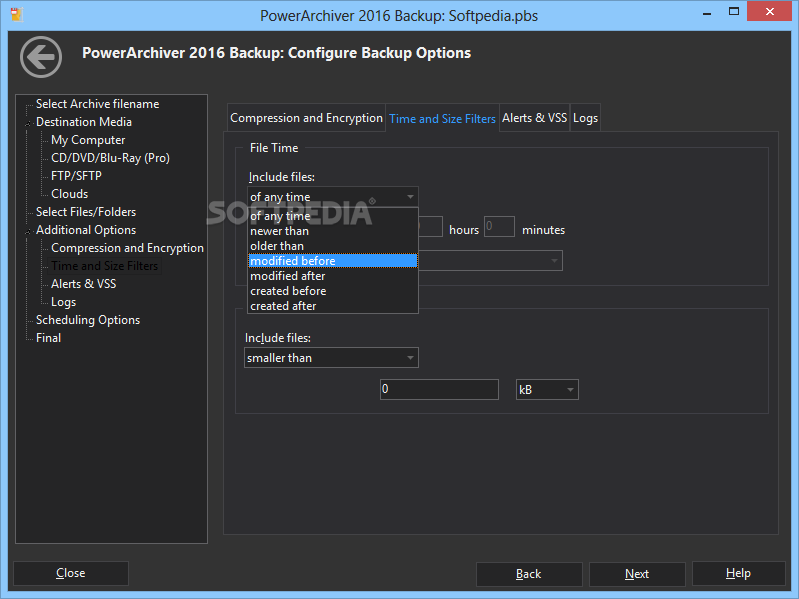799x599 pixels.
Task: Open the 'smaller than' size dropdown
Action: [x=331, y=358]
